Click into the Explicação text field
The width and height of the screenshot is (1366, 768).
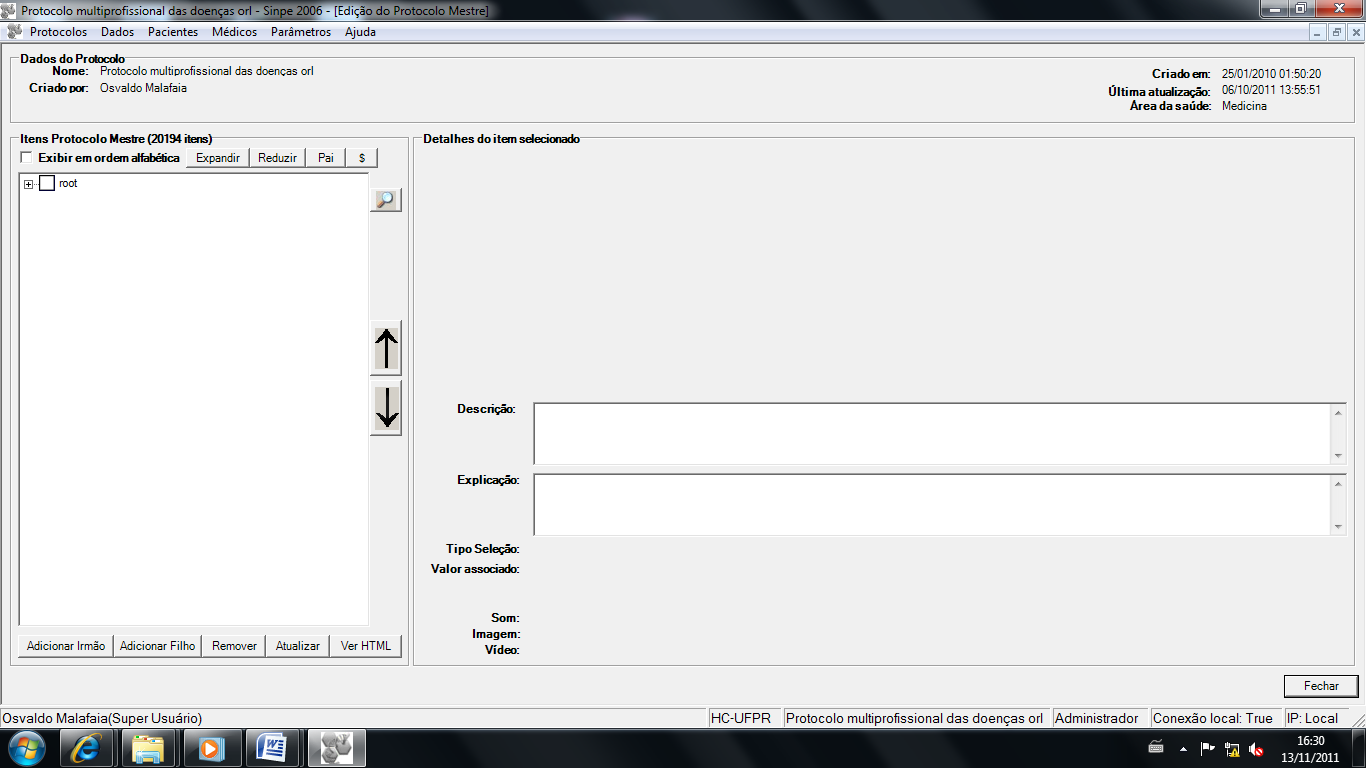tap(932, 504)
